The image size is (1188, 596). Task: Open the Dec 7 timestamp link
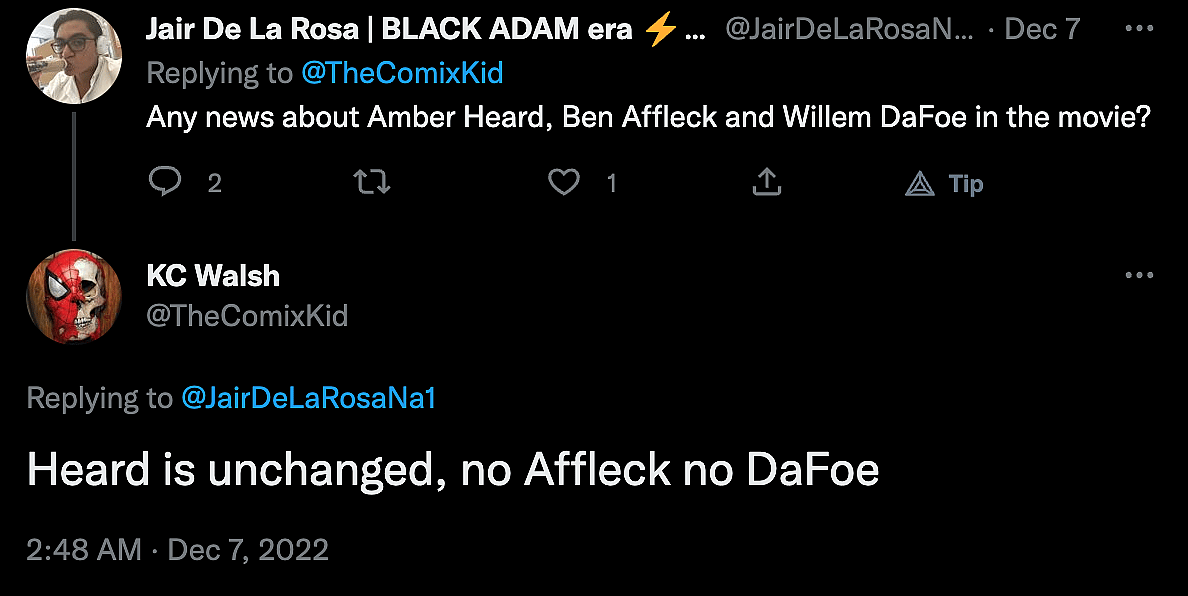(x=1042, y=30)
